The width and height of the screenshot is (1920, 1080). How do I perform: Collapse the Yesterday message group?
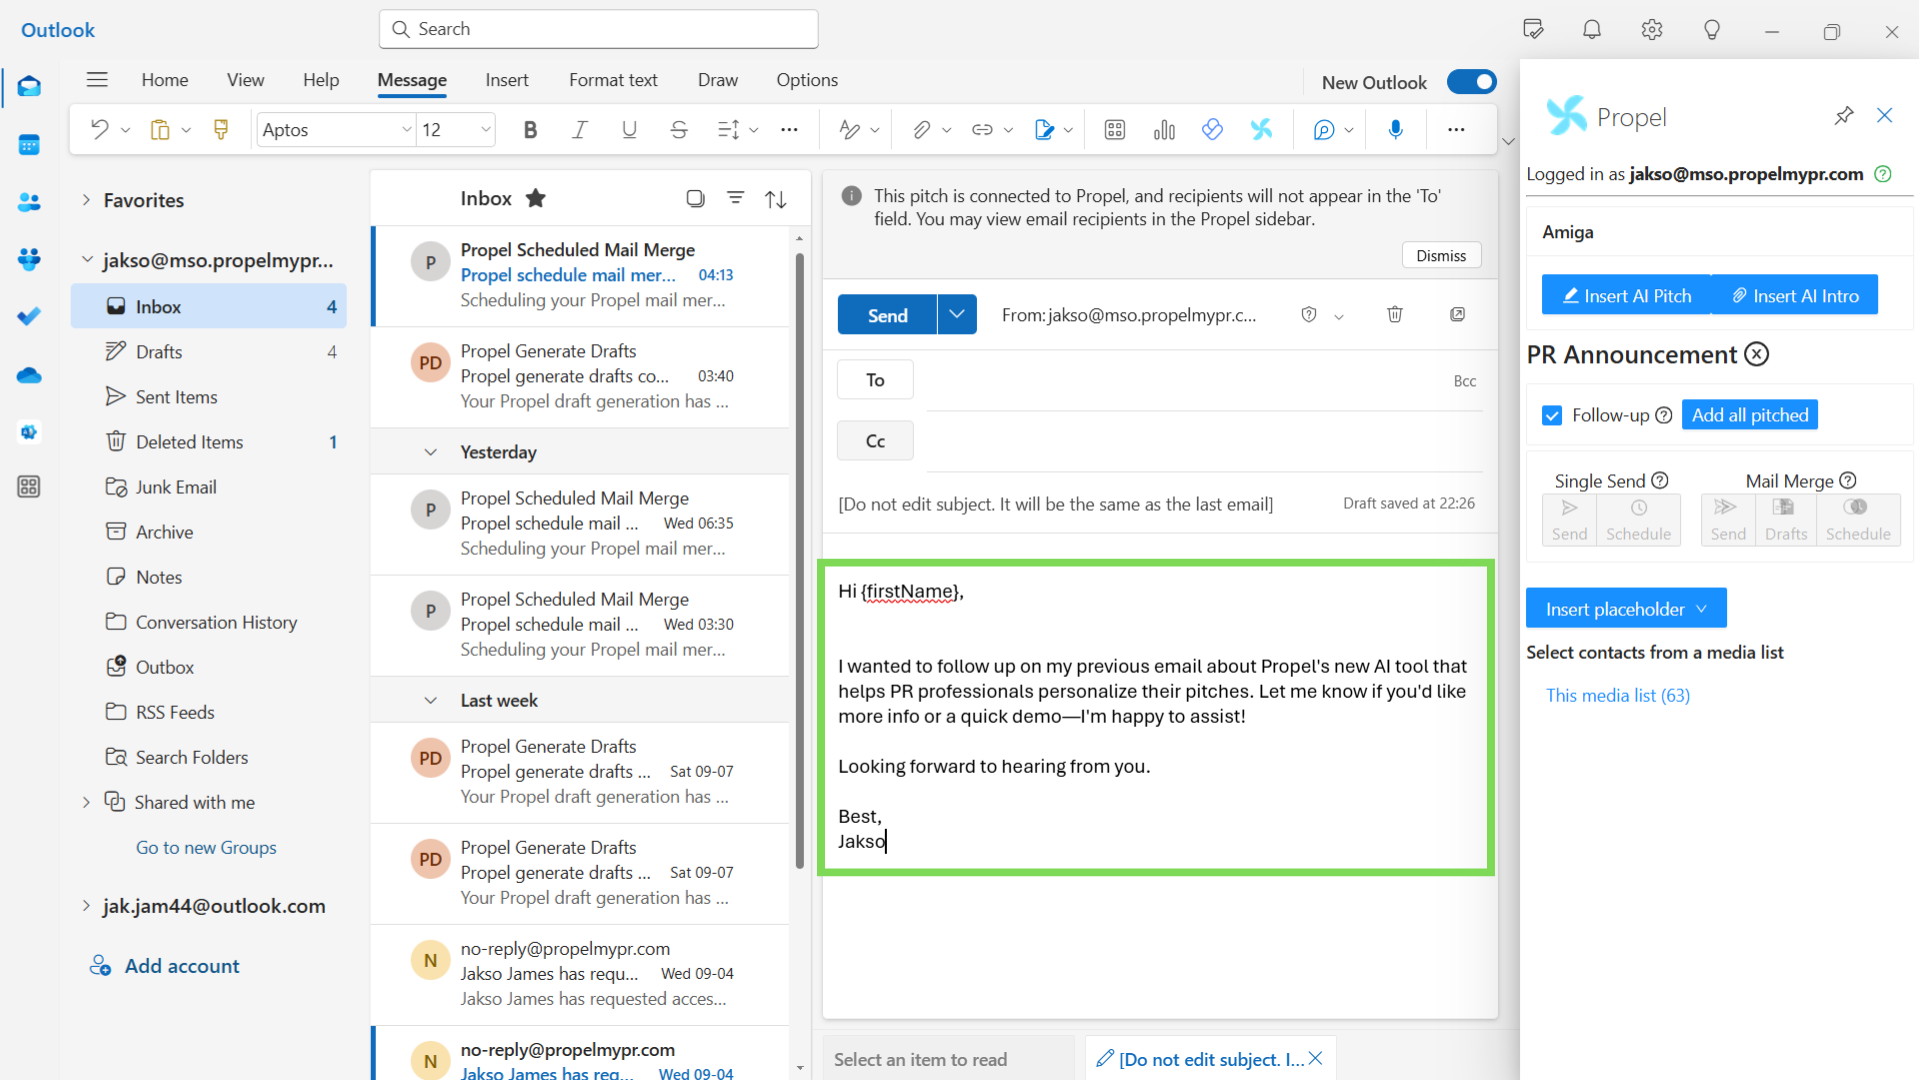pyautogui.click(x=431, y=452)
